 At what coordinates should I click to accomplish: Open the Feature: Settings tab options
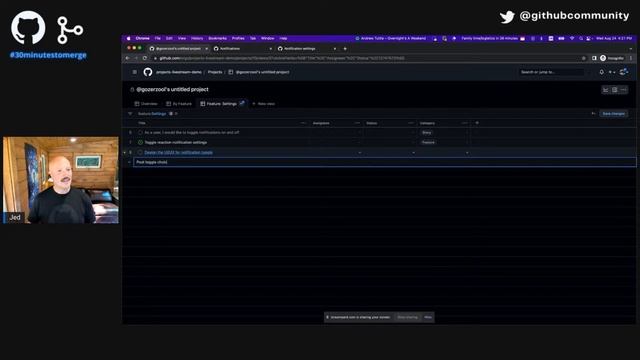[x=242, y=104]
